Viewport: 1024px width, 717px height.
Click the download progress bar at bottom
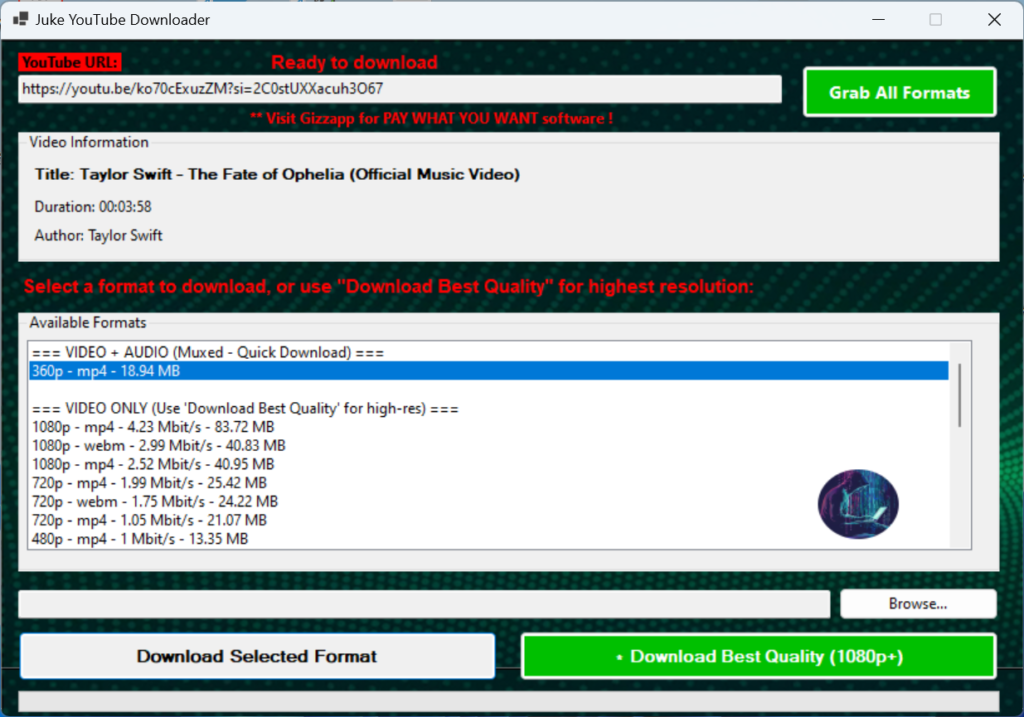coord(508,701)
